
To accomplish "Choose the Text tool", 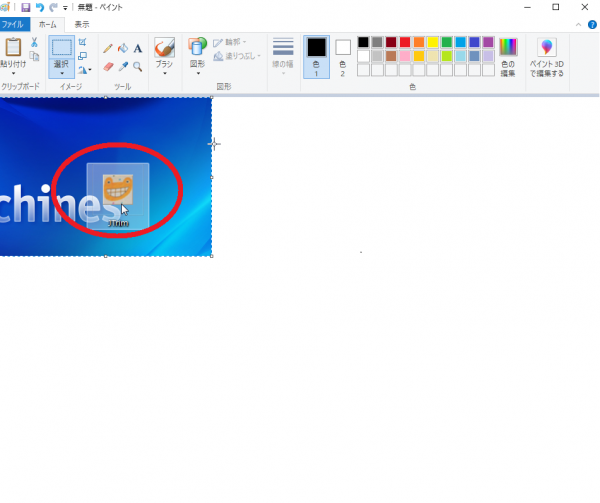I will (x=137, y=48).
